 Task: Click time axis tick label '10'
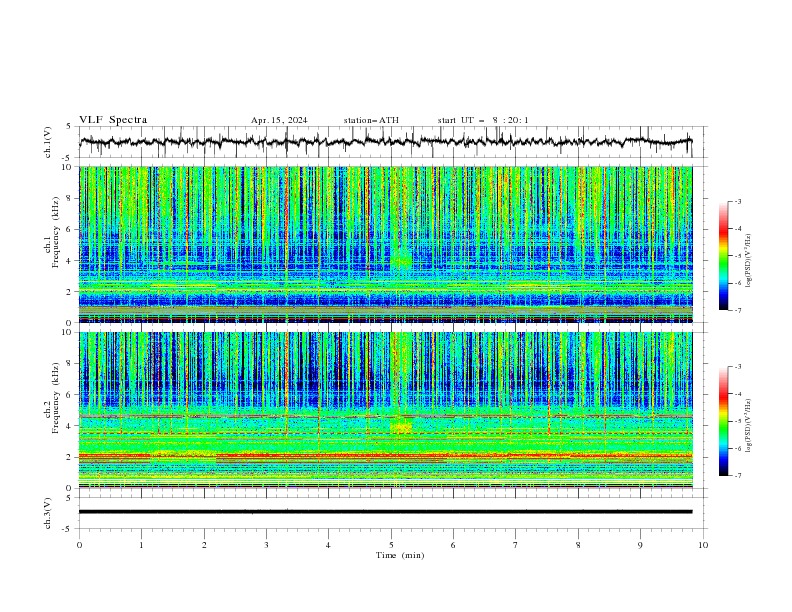(703, 545)
